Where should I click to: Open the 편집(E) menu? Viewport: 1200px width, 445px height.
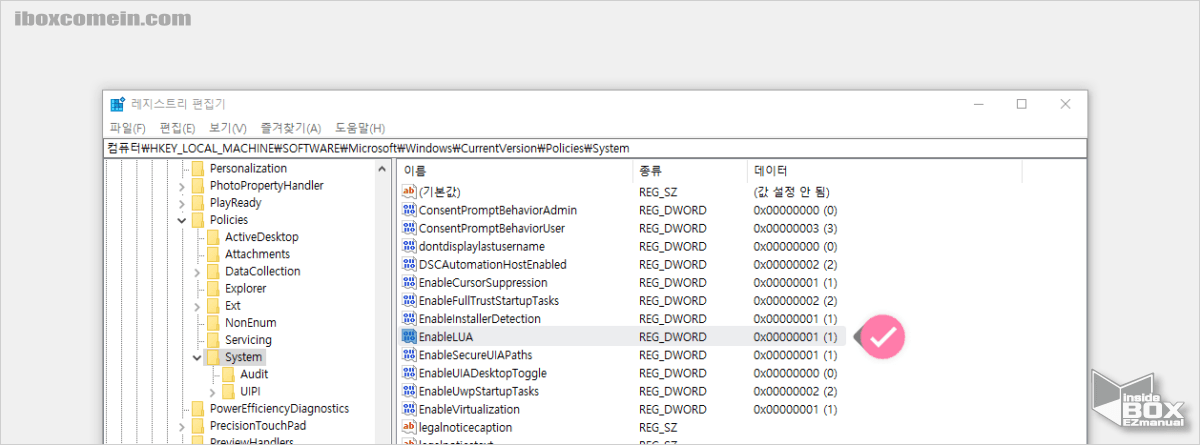(x=177, y=128)
